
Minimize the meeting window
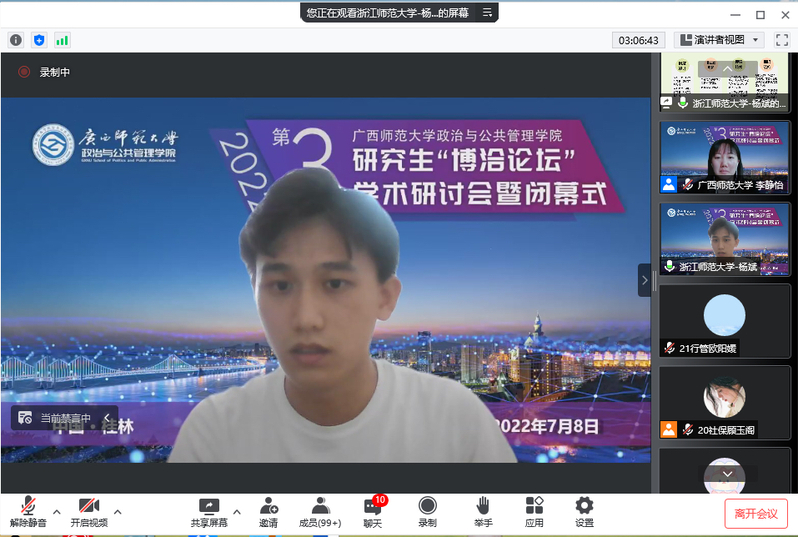(x=735, y=15)
